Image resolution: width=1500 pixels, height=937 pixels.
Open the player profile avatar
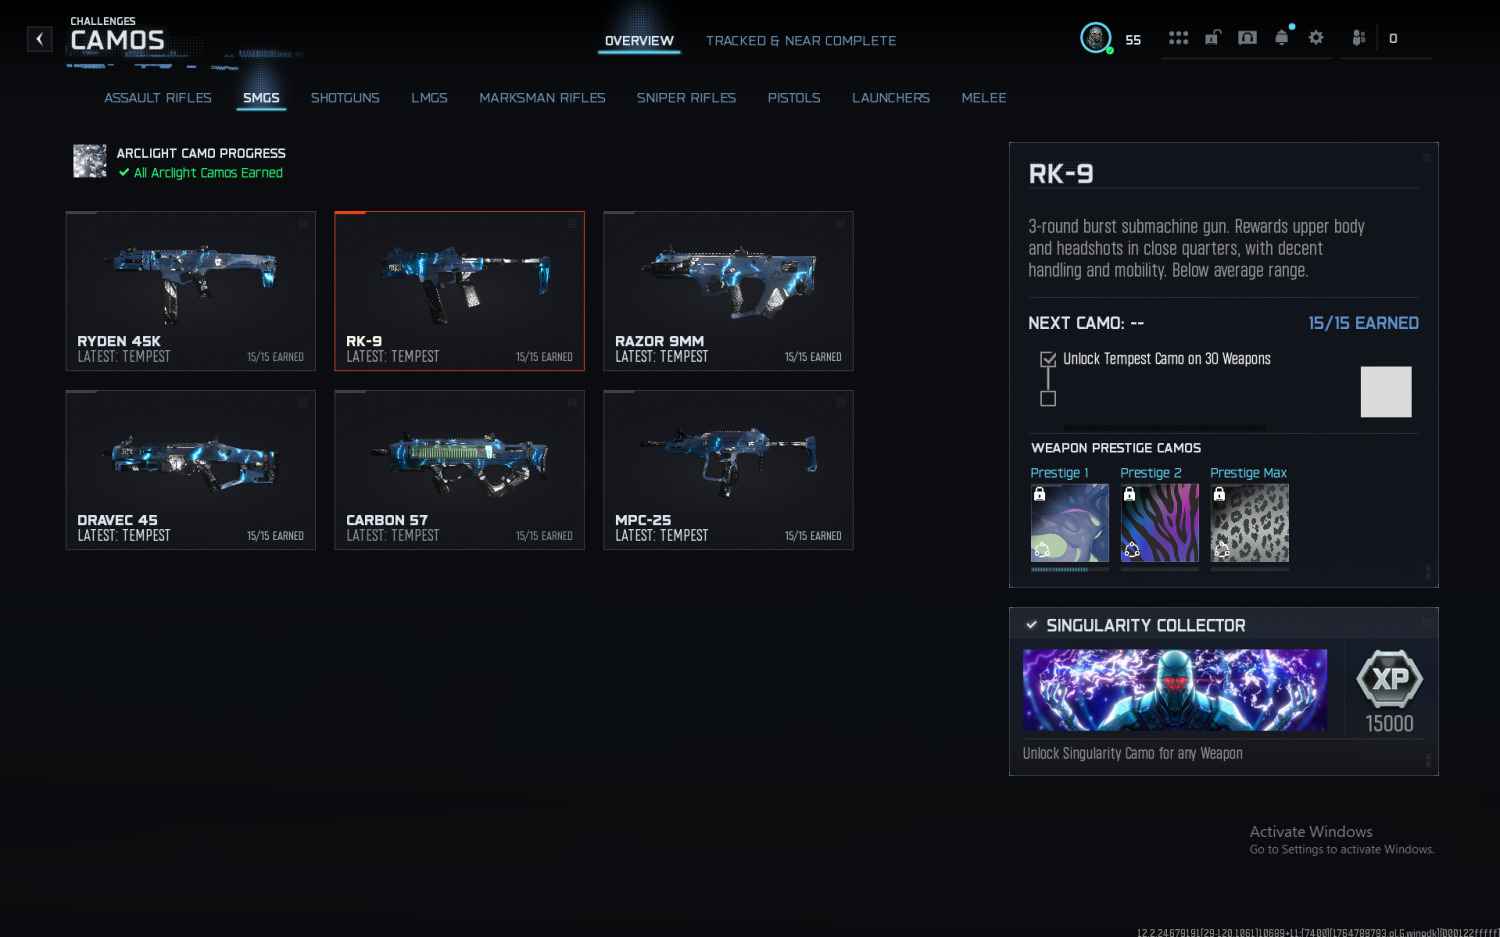tap(1096, 38)
